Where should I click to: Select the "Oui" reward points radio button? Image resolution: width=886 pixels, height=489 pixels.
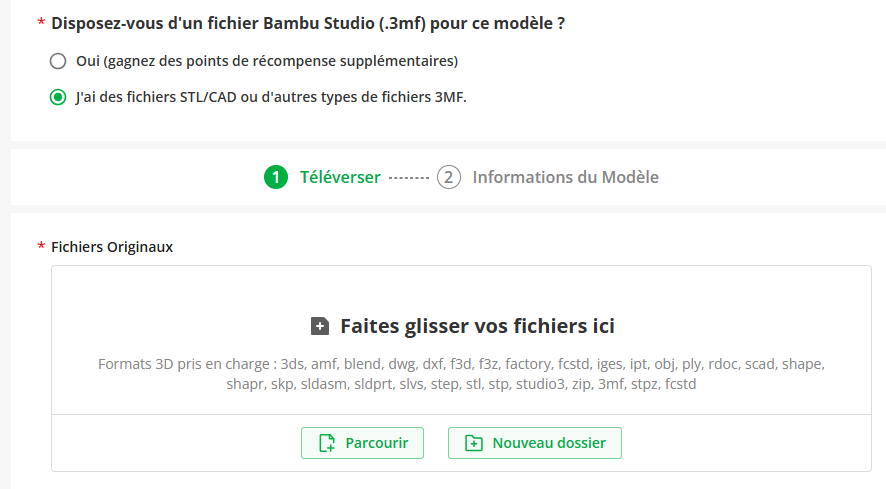click(58, 61)
